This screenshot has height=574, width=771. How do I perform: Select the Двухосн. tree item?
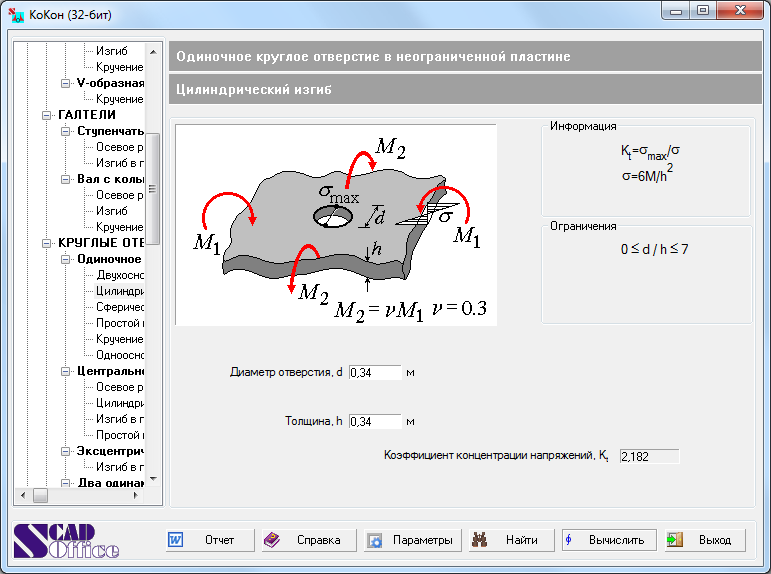point(120,275)
